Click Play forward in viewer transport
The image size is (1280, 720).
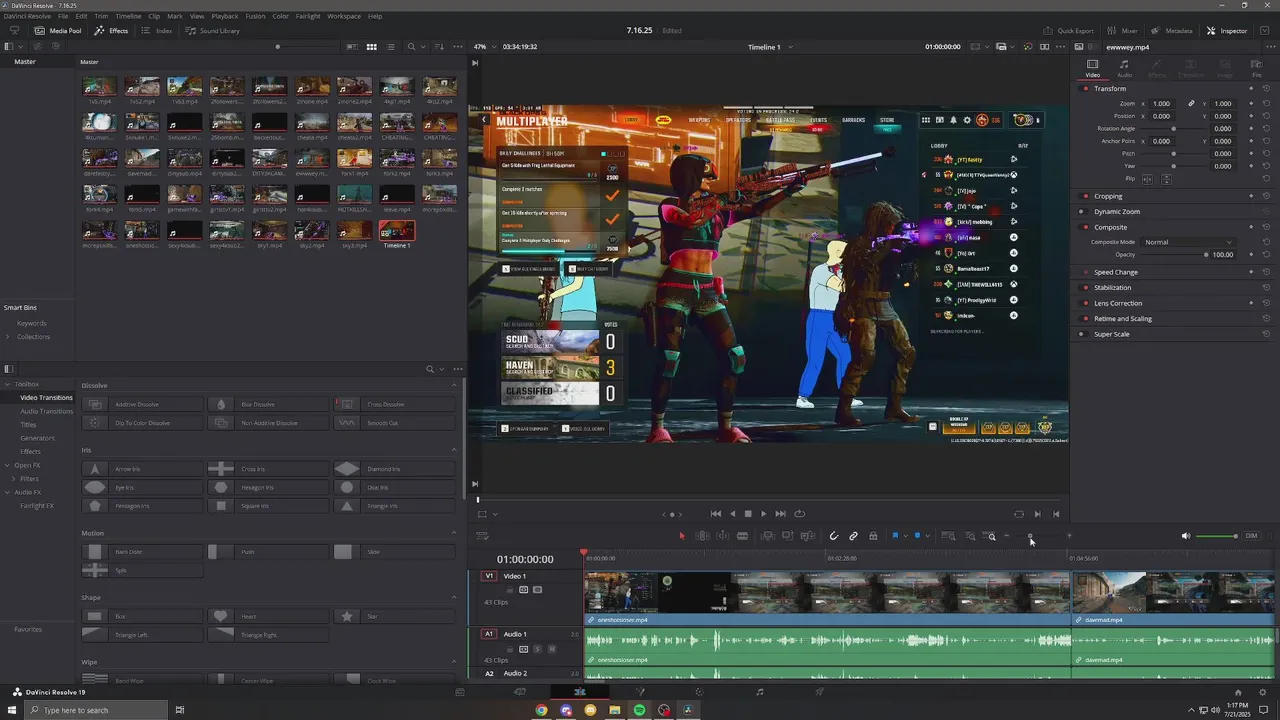click(x=764, y=514)
